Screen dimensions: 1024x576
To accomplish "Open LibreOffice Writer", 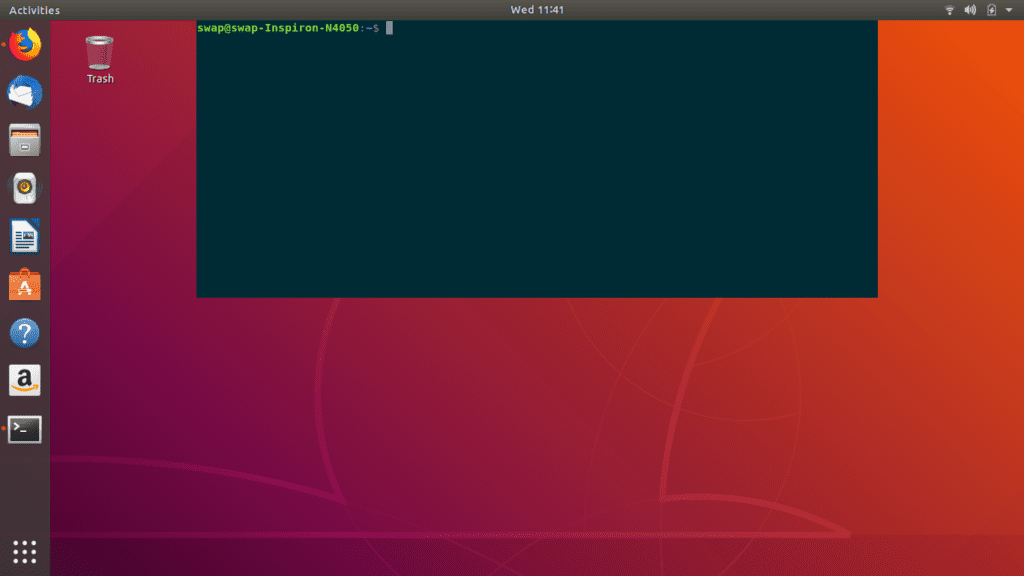I will pyautogui.click(x=22, y=236).
